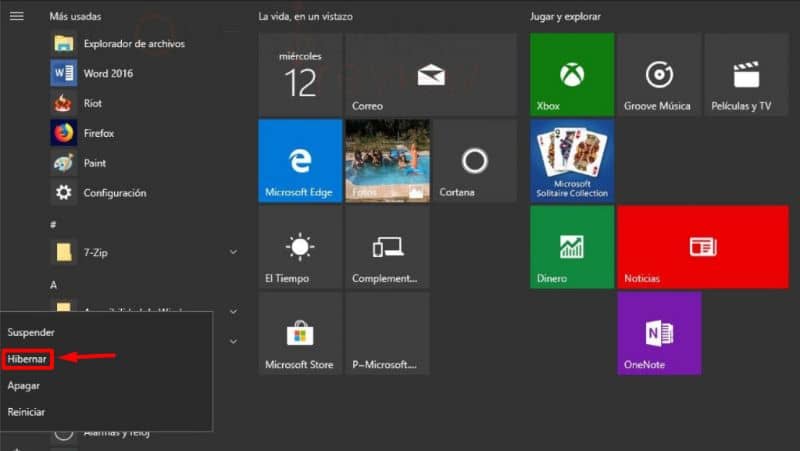Launch the OneNote tile
The width and height of the screenshot is (800, 451).
pos(659,333)
